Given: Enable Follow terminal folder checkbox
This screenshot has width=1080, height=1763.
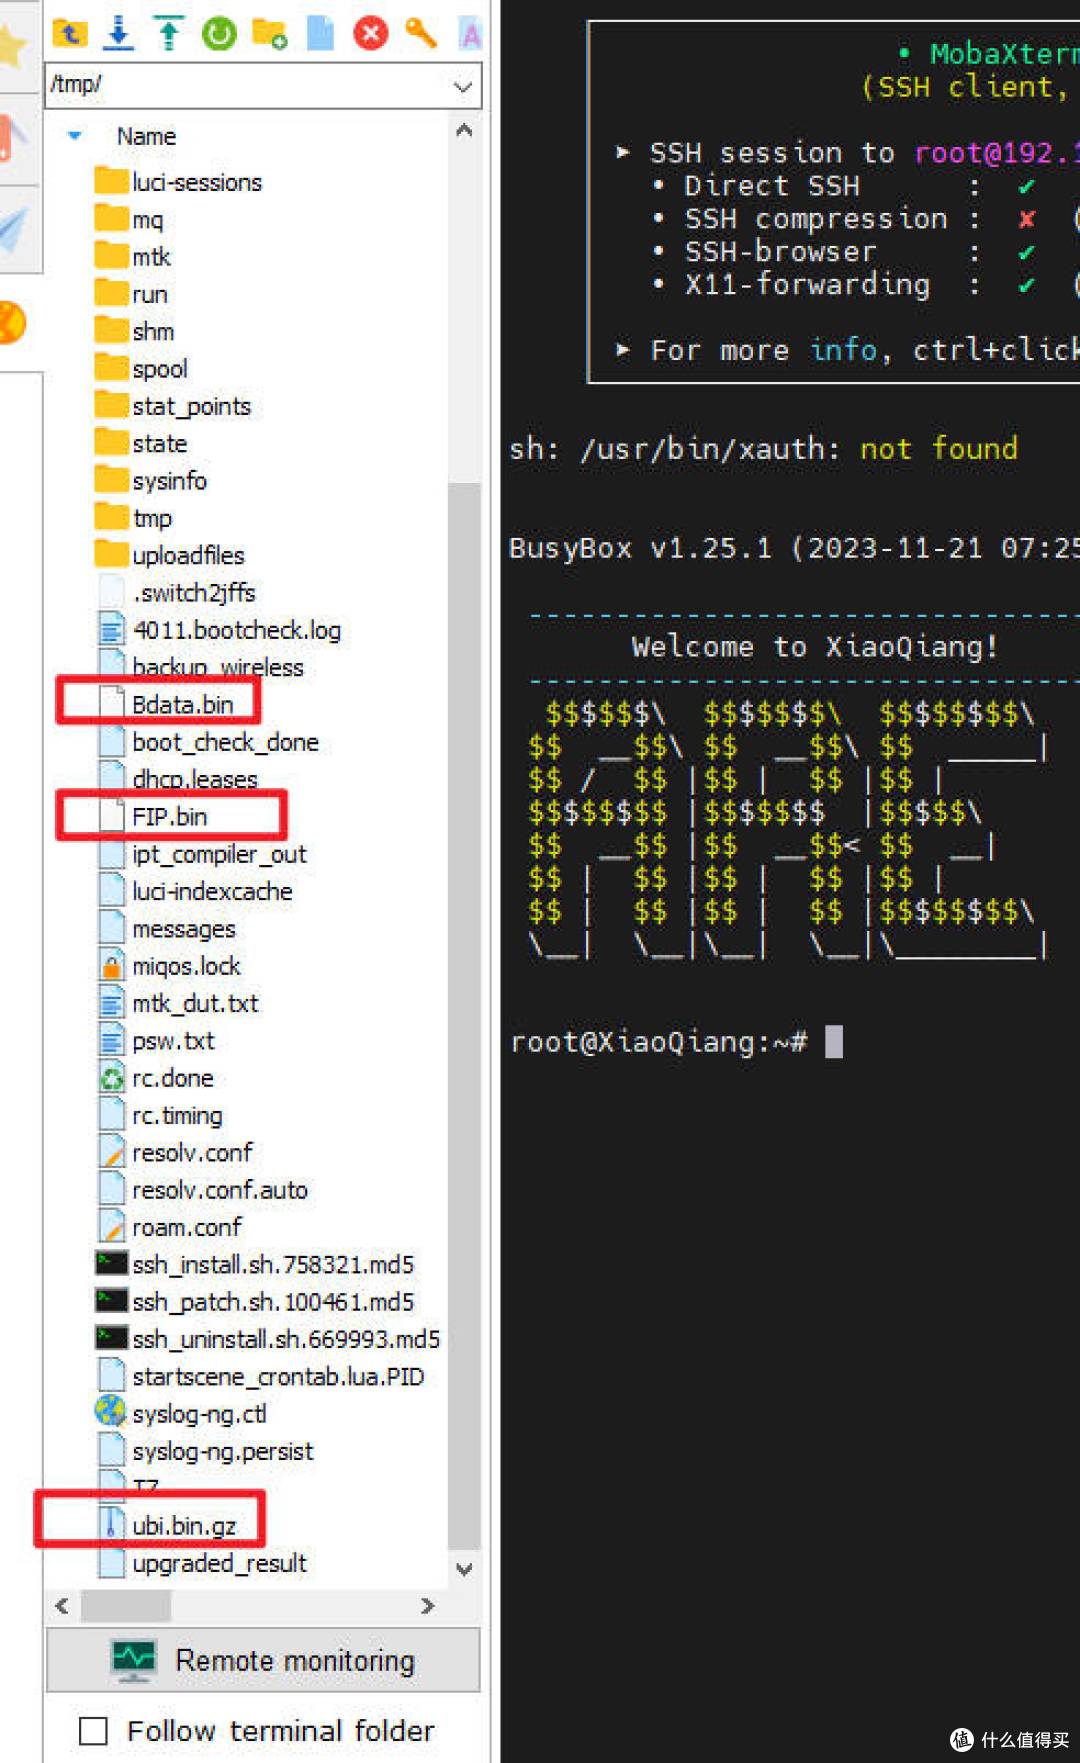Looking at the screenshot, I should (93, 1731).
